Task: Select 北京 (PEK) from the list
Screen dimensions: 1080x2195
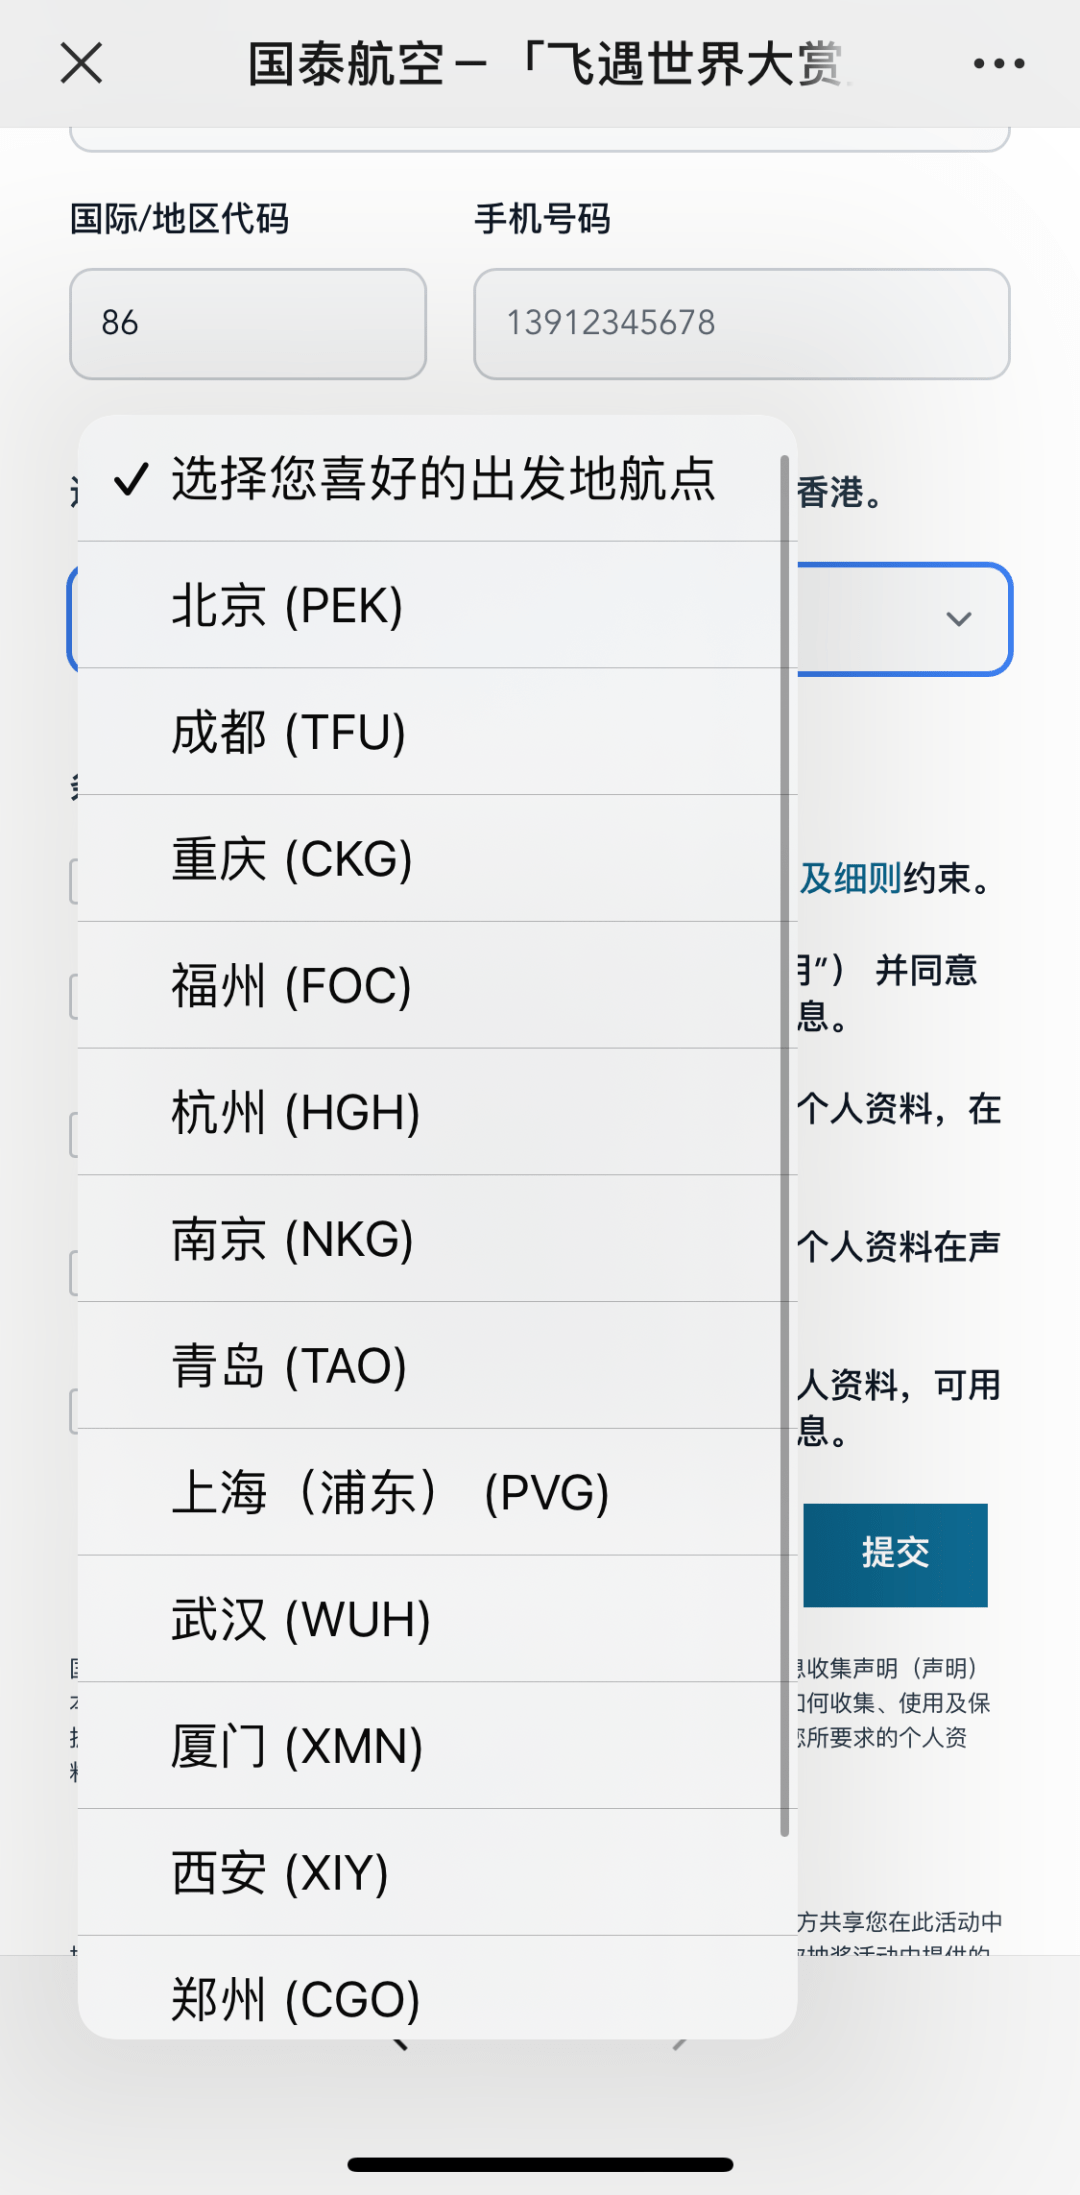Action: 437,605
